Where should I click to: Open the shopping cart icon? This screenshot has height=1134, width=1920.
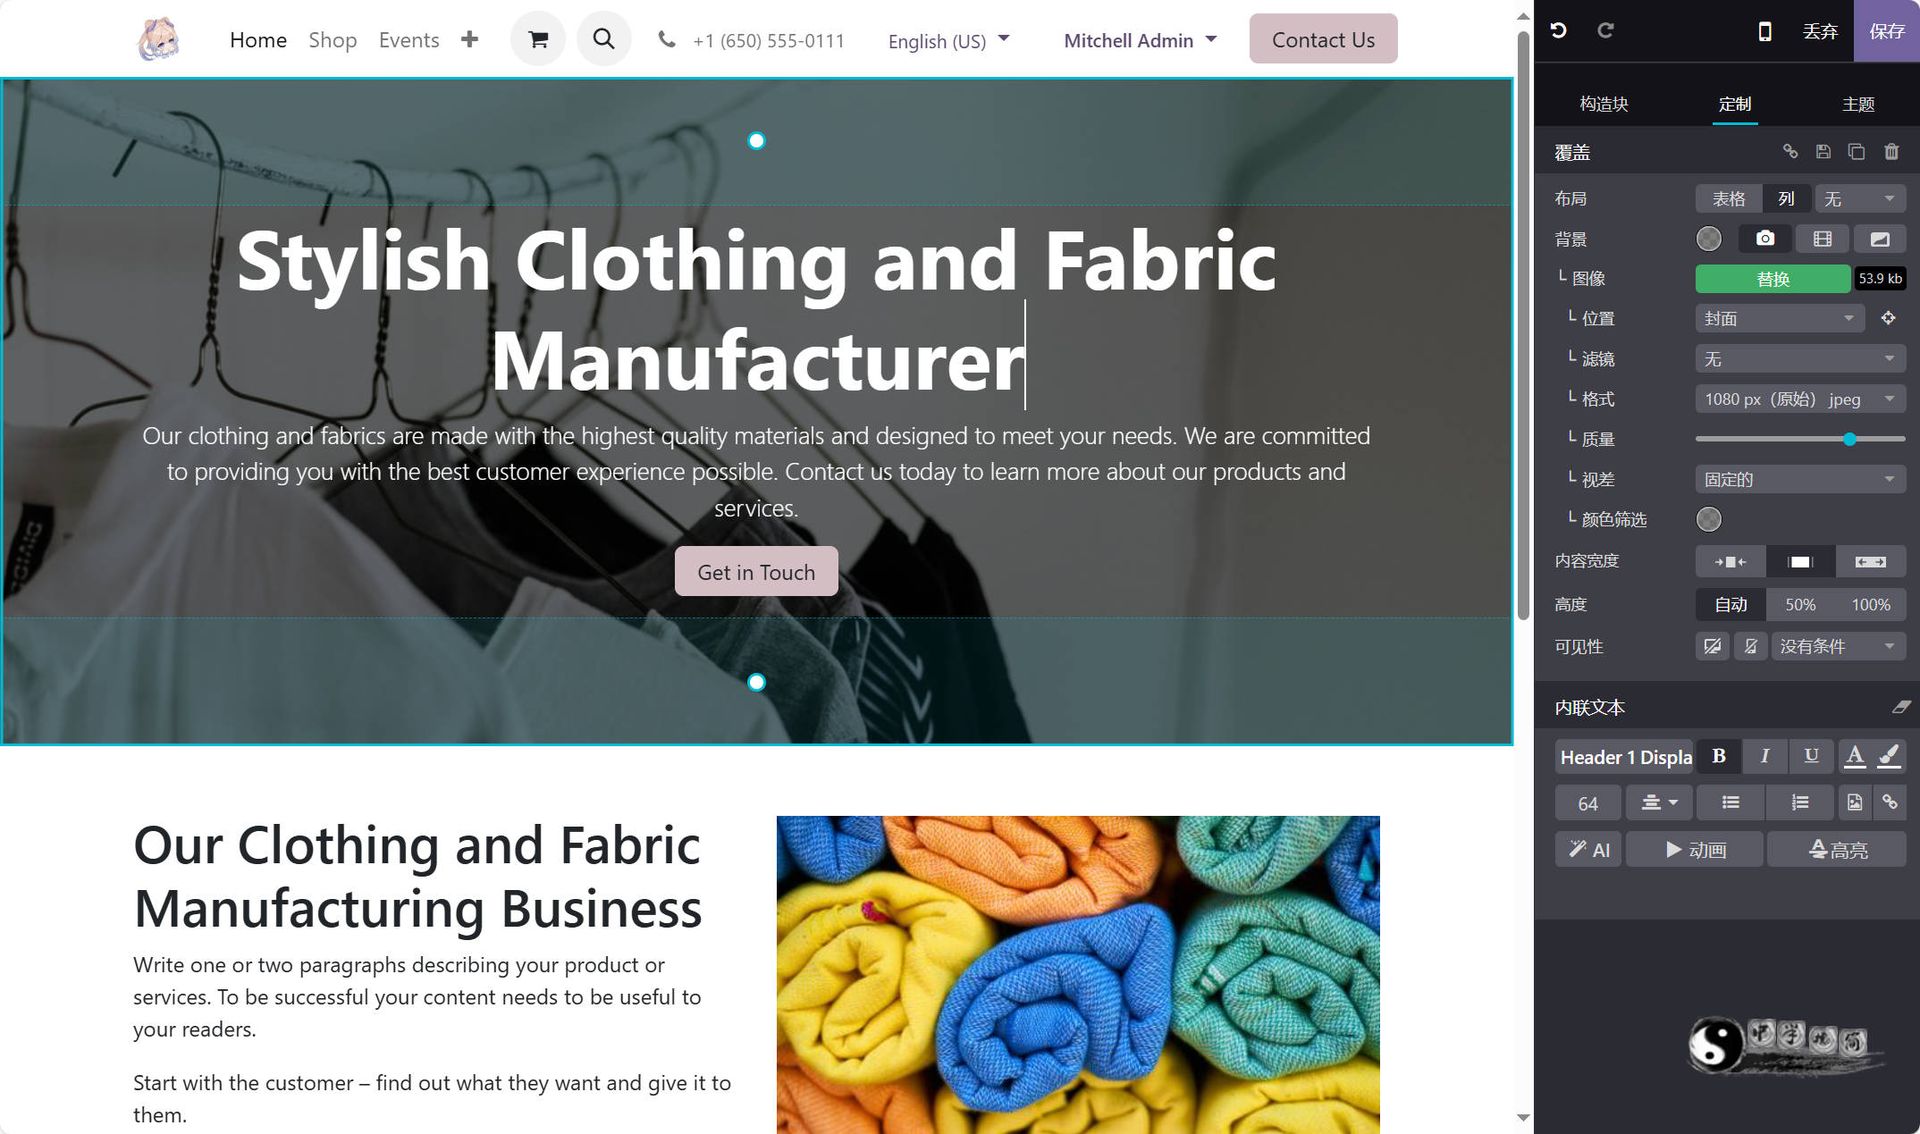pyautogui.click(x=538, y=39)
